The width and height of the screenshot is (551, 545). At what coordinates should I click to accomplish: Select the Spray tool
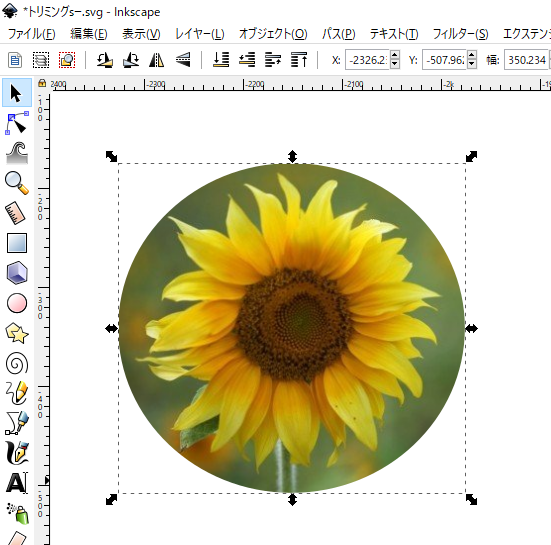pyautogui.click(x=18, y=513)
